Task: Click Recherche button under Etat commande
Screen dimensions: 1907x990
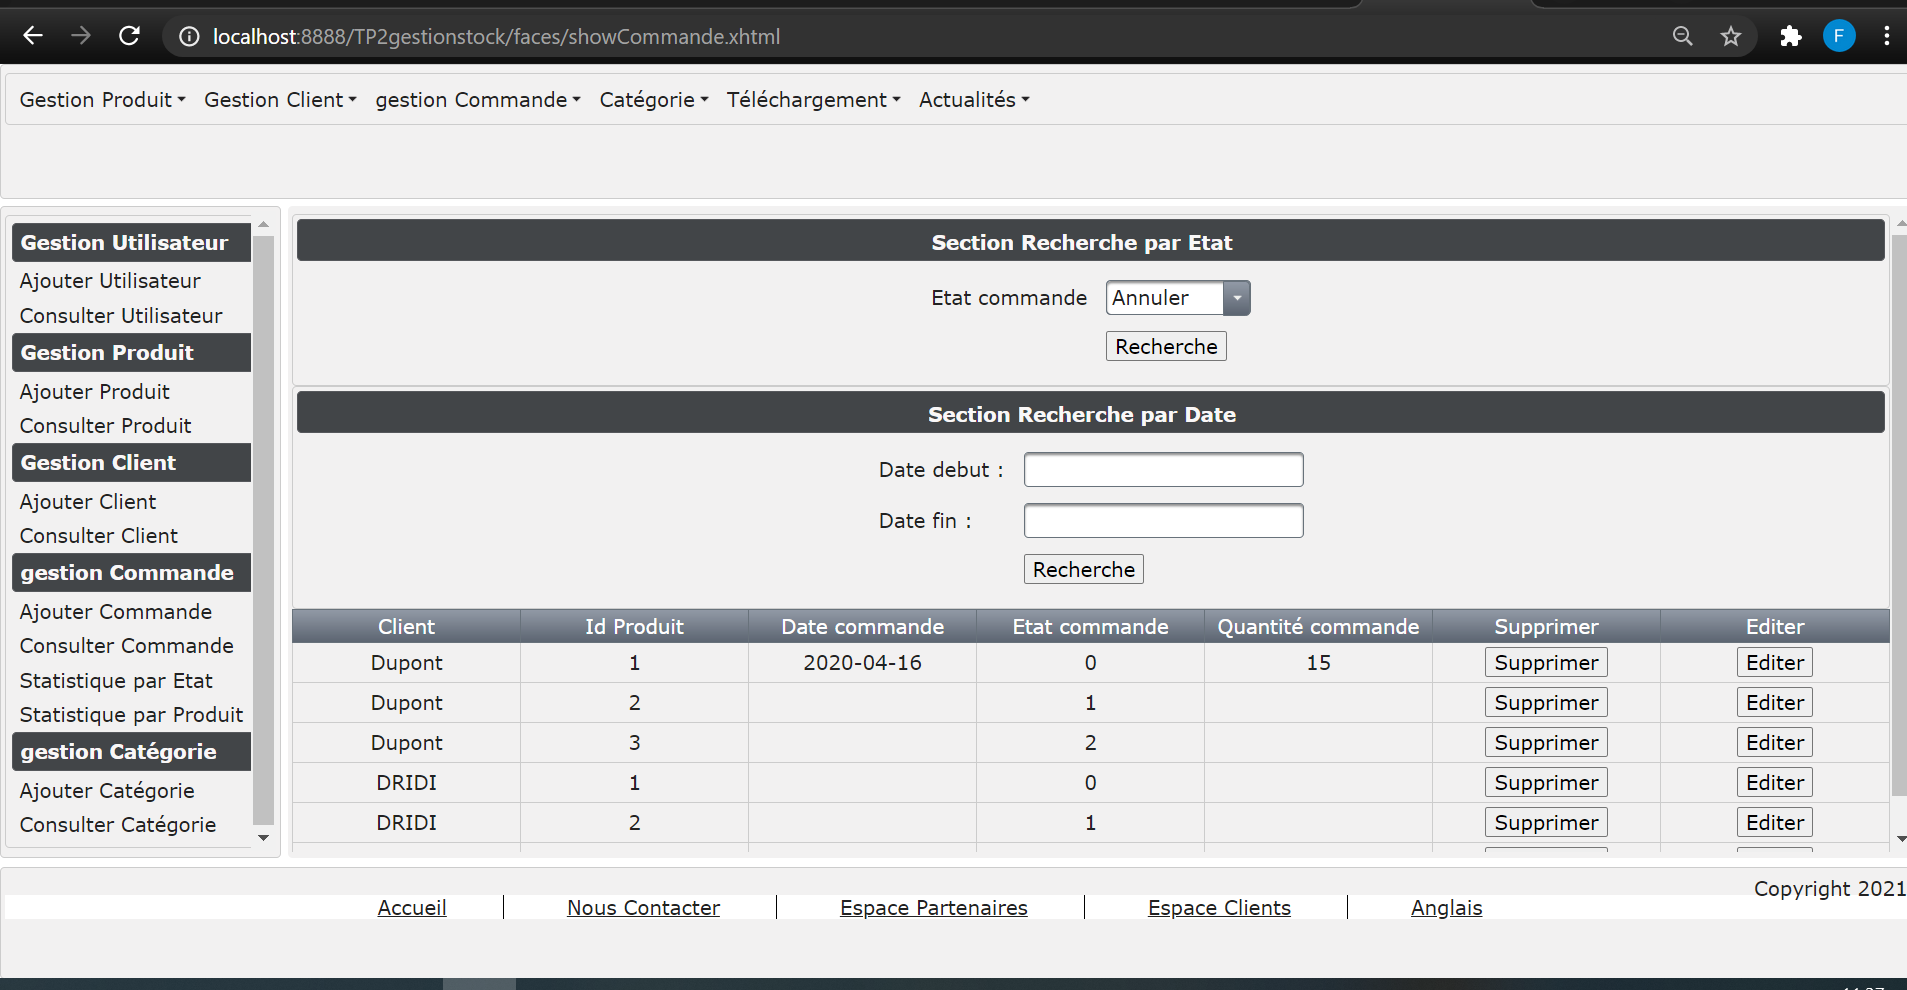Action: tap(1166, 347)
